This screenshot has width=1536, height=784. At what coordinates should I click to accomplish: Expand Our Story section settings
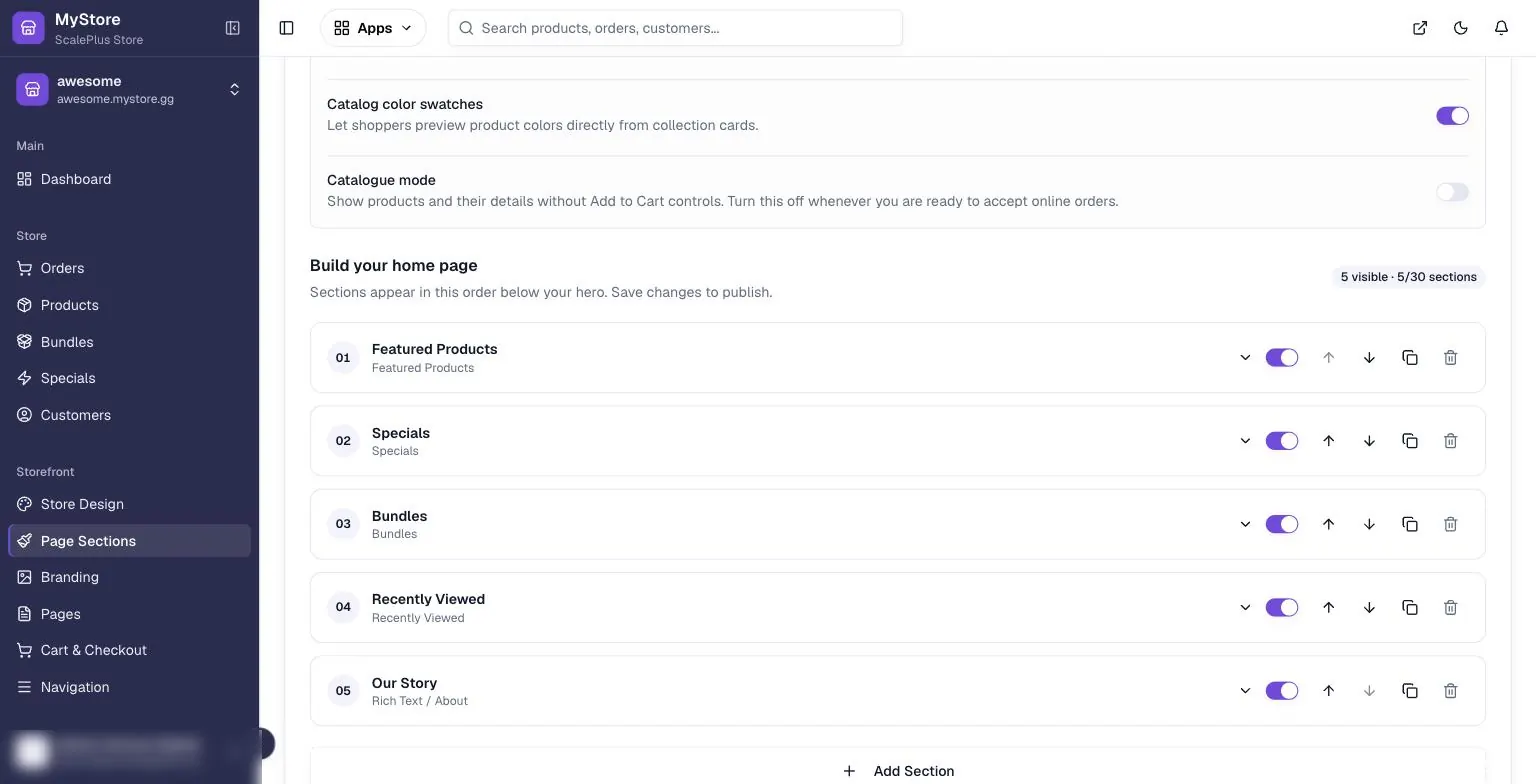[x=1245, y=691]
